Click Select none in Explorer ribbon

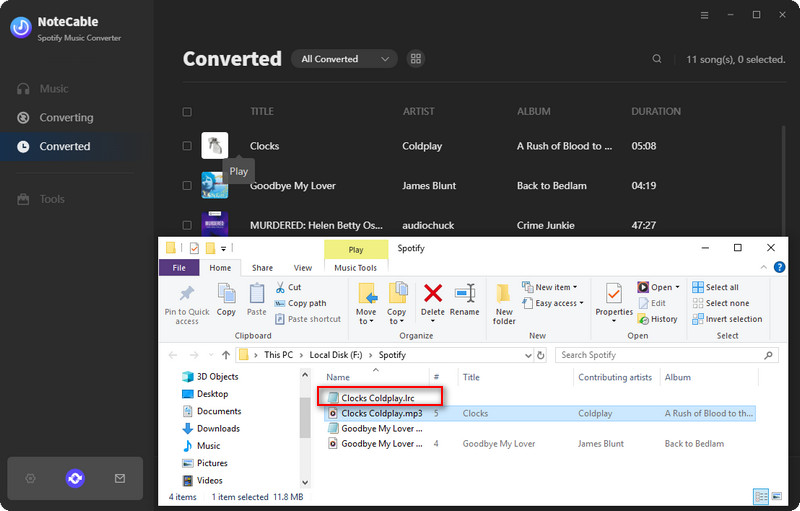720,303
